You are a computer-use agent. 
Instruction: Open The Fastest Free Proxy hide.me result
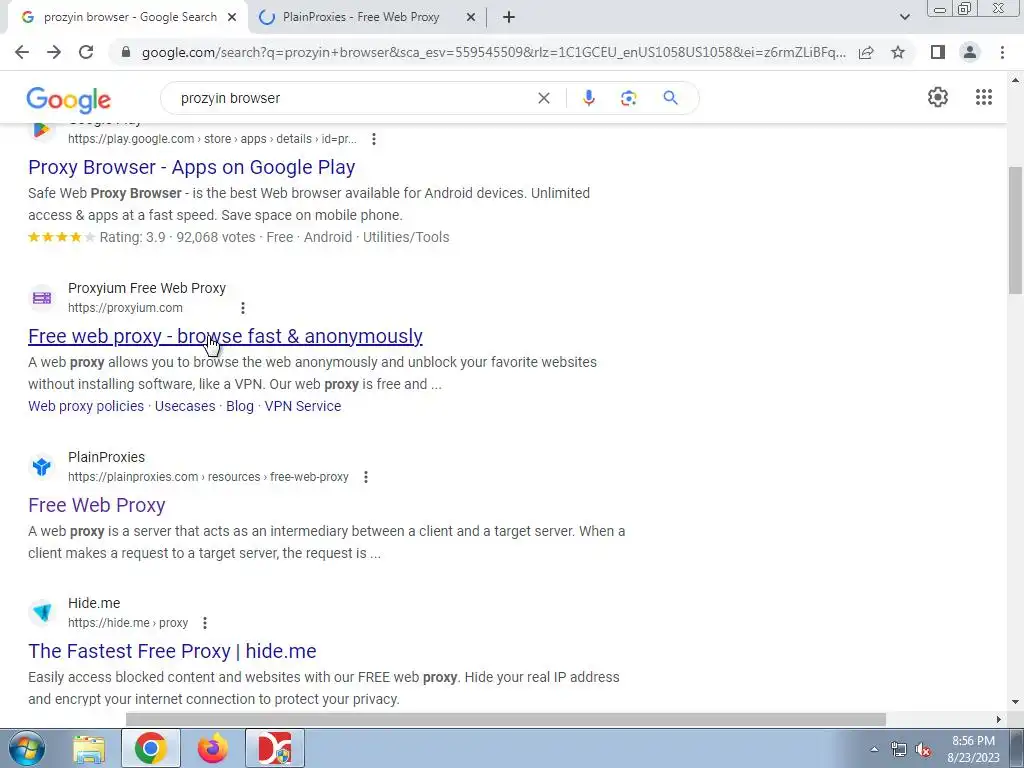tap(172, 651)
